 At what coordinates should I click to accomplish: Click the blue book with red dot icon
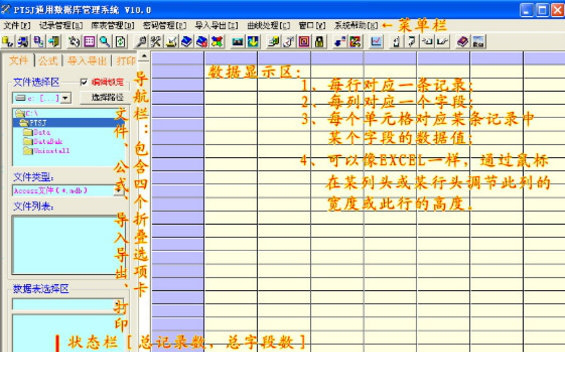(202, 42)
